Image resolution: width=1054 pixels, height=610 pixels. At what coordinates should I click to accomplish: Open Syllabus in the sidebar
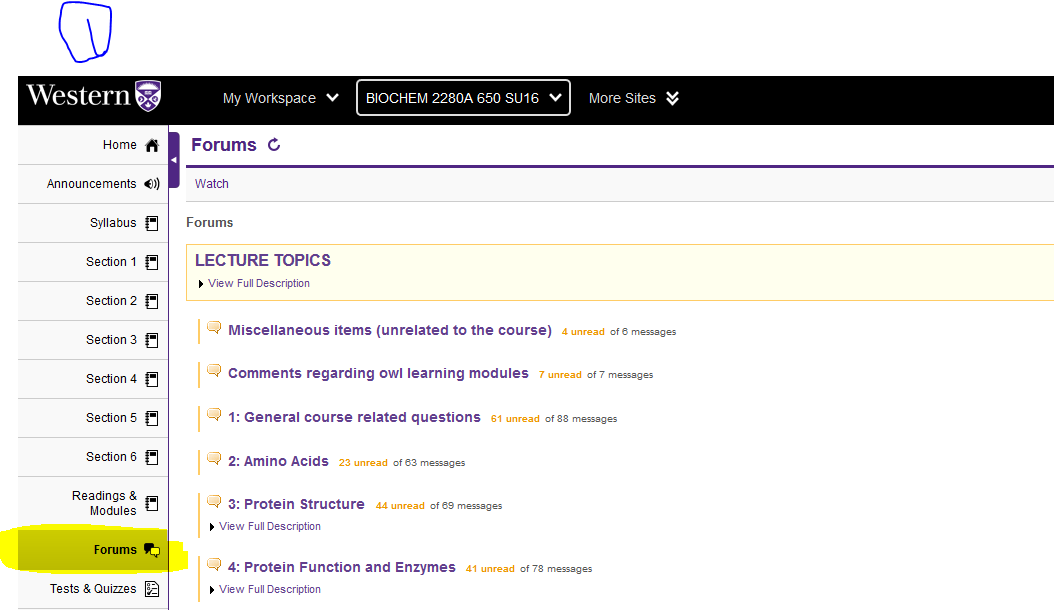click(93, 223)
